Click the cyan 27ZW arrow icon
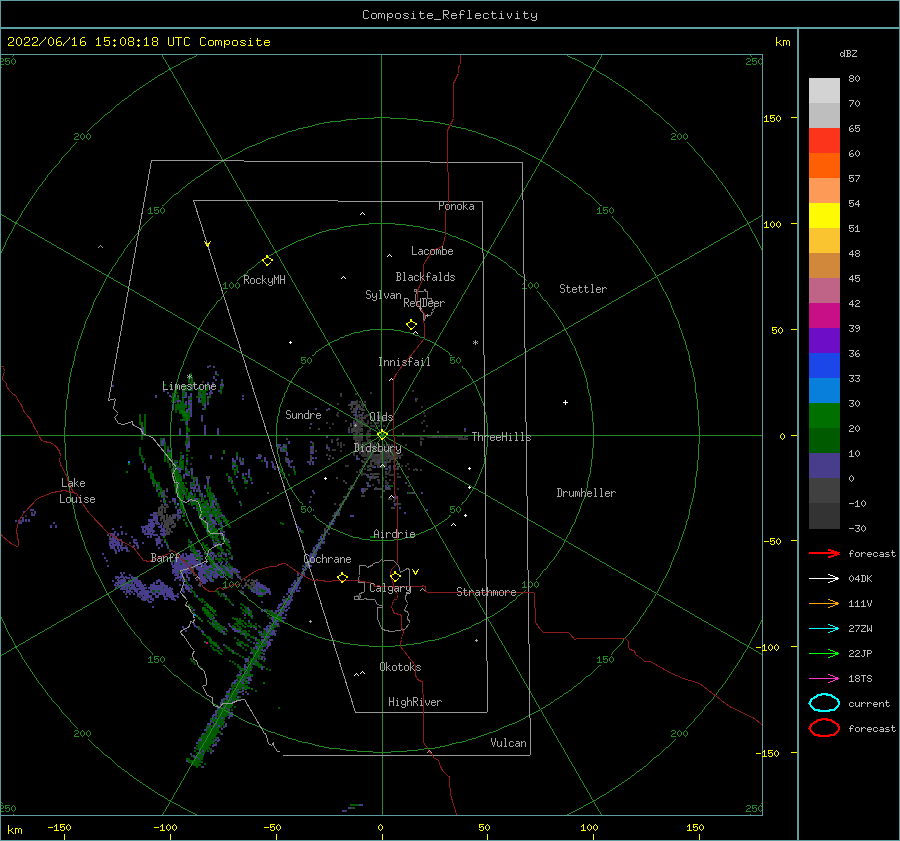This screenshot has width=900, height=841. click(x=824, y=628)
